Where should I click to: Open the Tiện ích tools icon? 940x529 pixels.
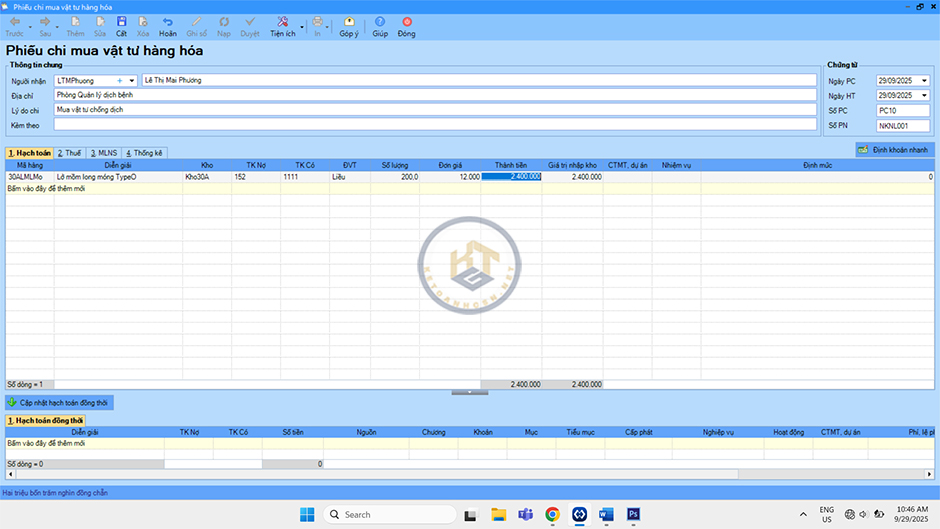pos(282,25)
